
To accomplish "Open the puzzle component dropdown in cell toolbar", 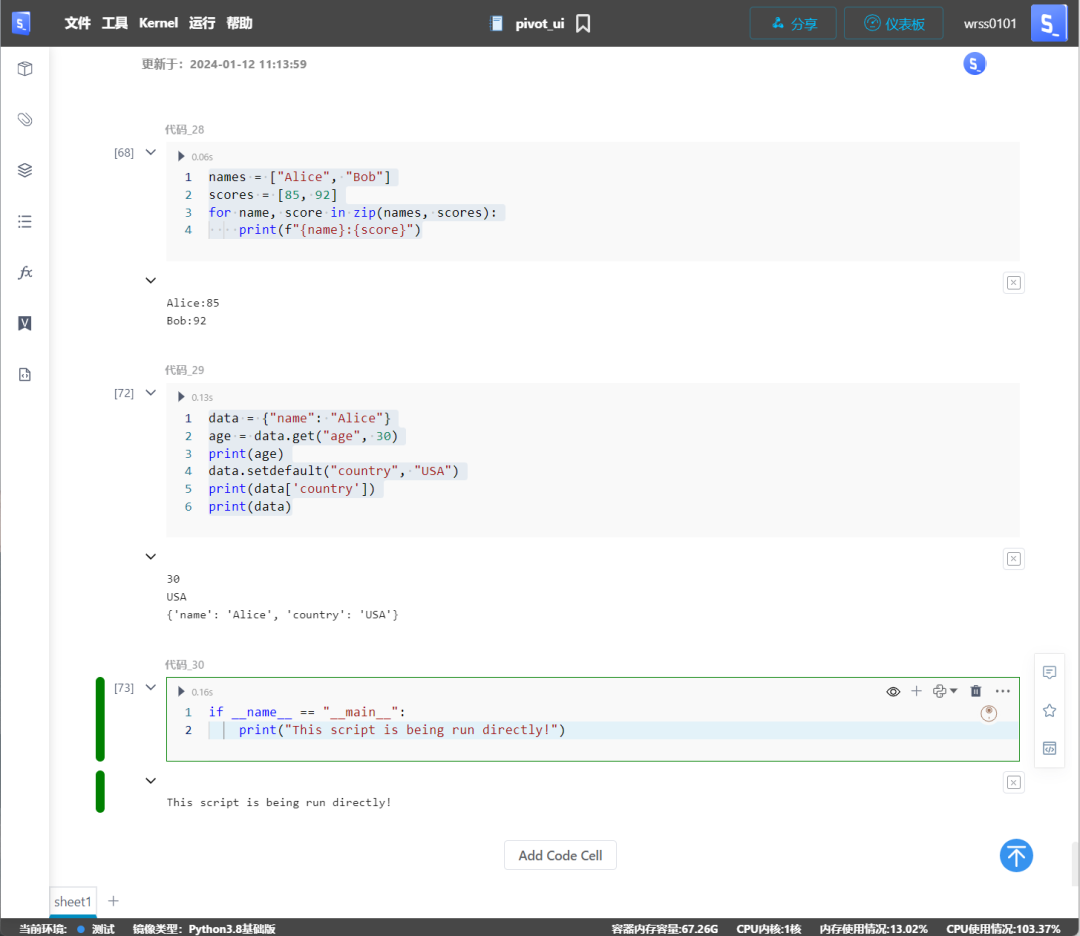I will tap(945, 691).
